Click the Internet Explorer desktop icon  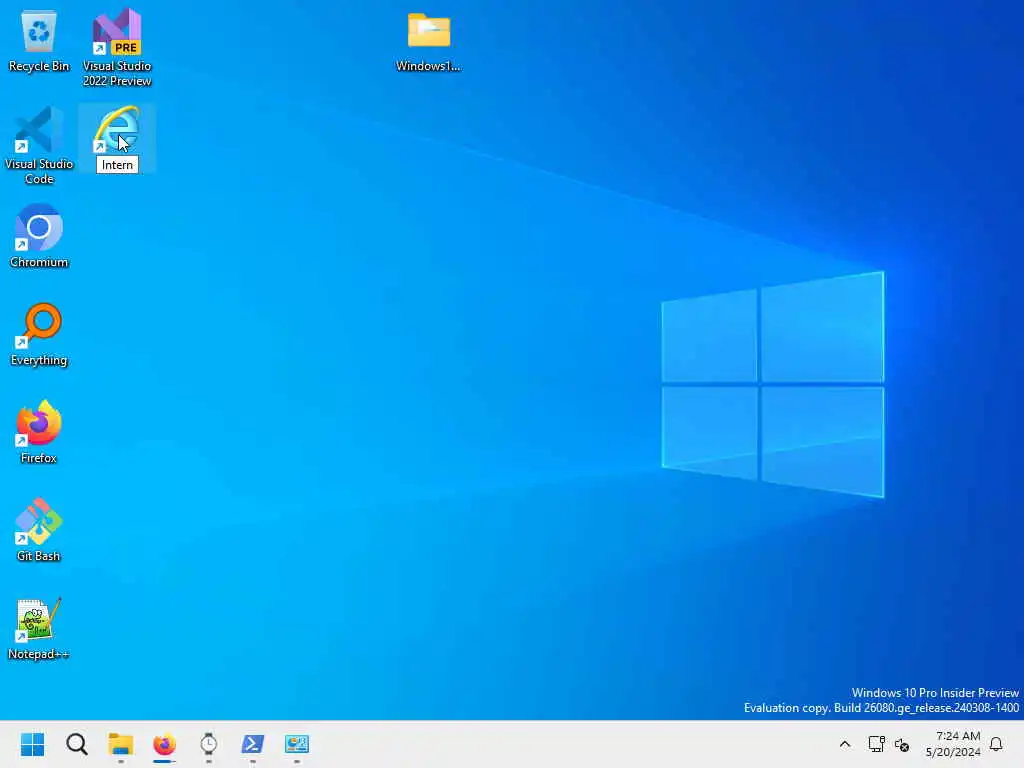tap(117, 131)
